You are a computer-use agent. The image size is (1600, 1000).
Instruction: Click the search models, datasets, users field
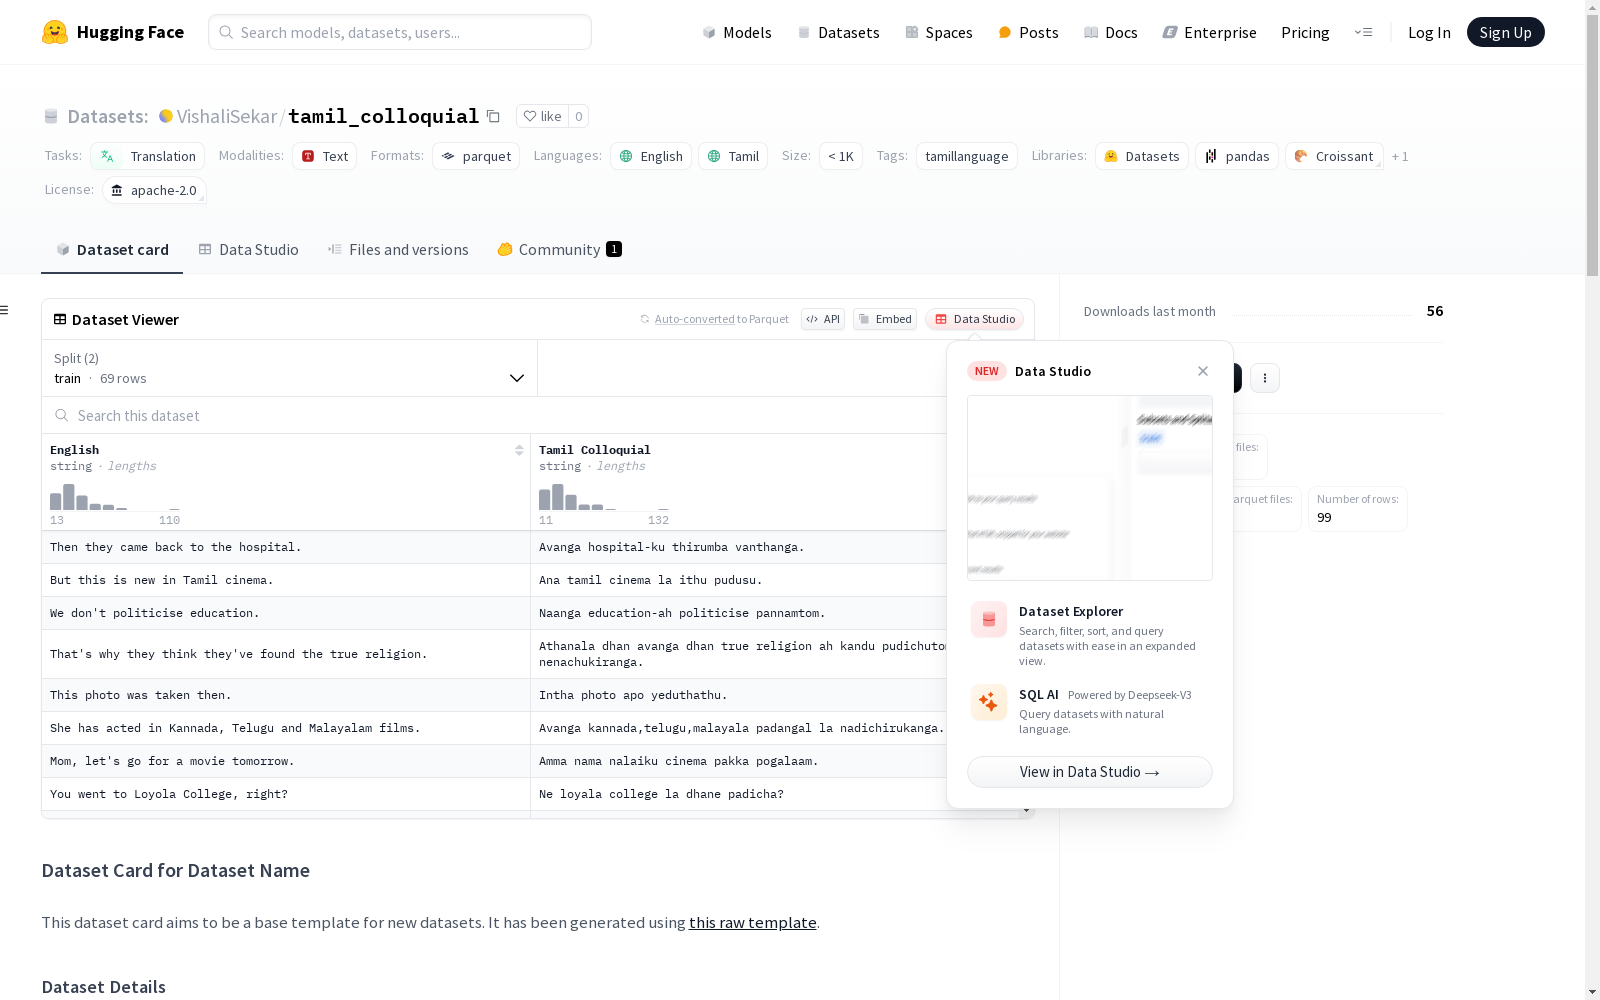400,32
